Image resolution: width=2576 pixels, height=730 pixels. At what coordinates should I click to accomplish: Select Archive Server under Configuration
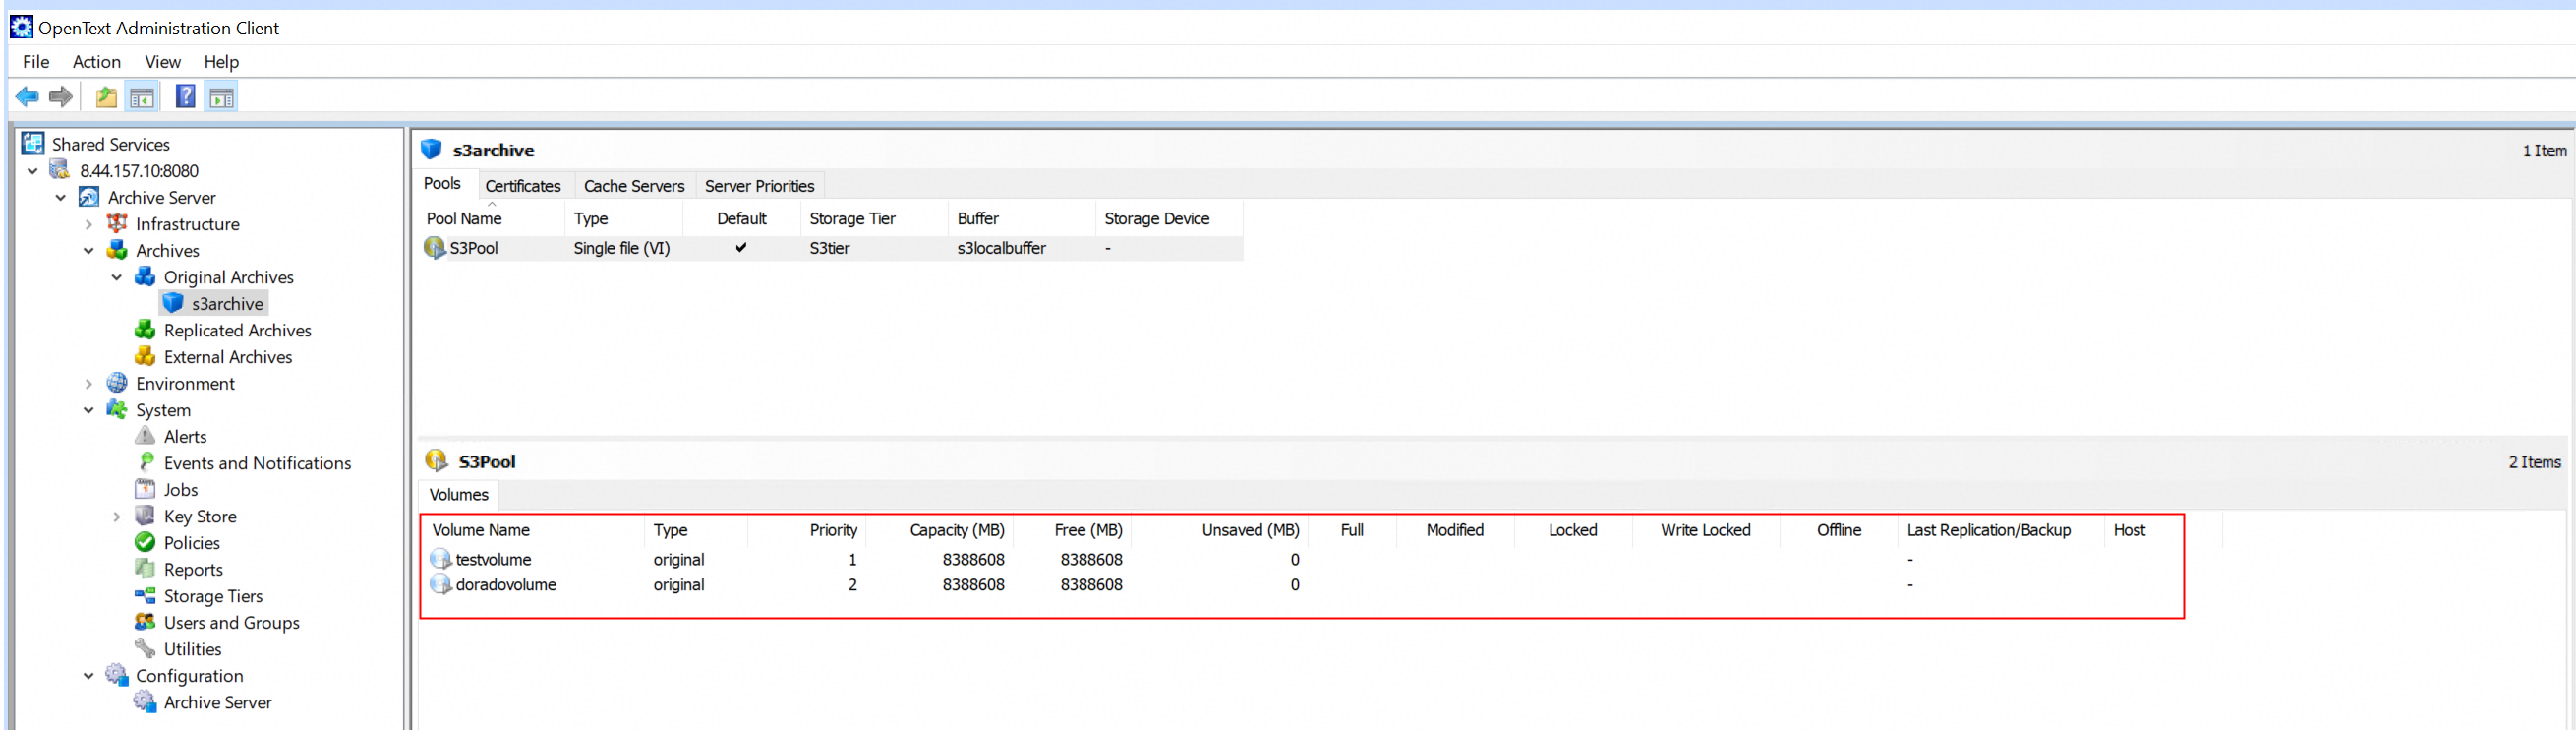click(218, 702)
